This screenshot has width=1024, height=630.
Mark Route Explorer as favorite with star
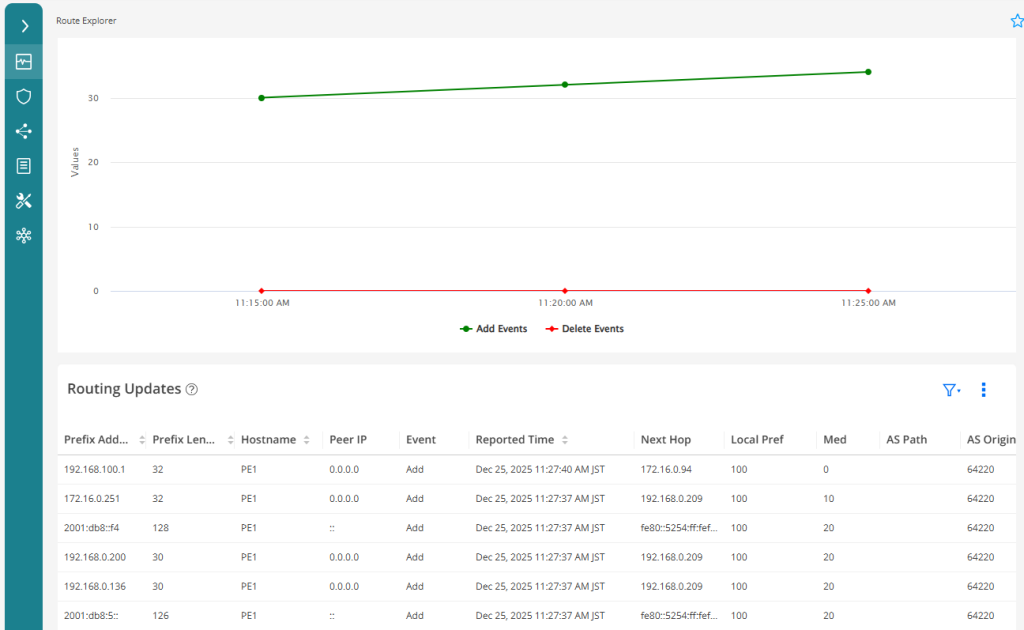[x=1016, y=21]
